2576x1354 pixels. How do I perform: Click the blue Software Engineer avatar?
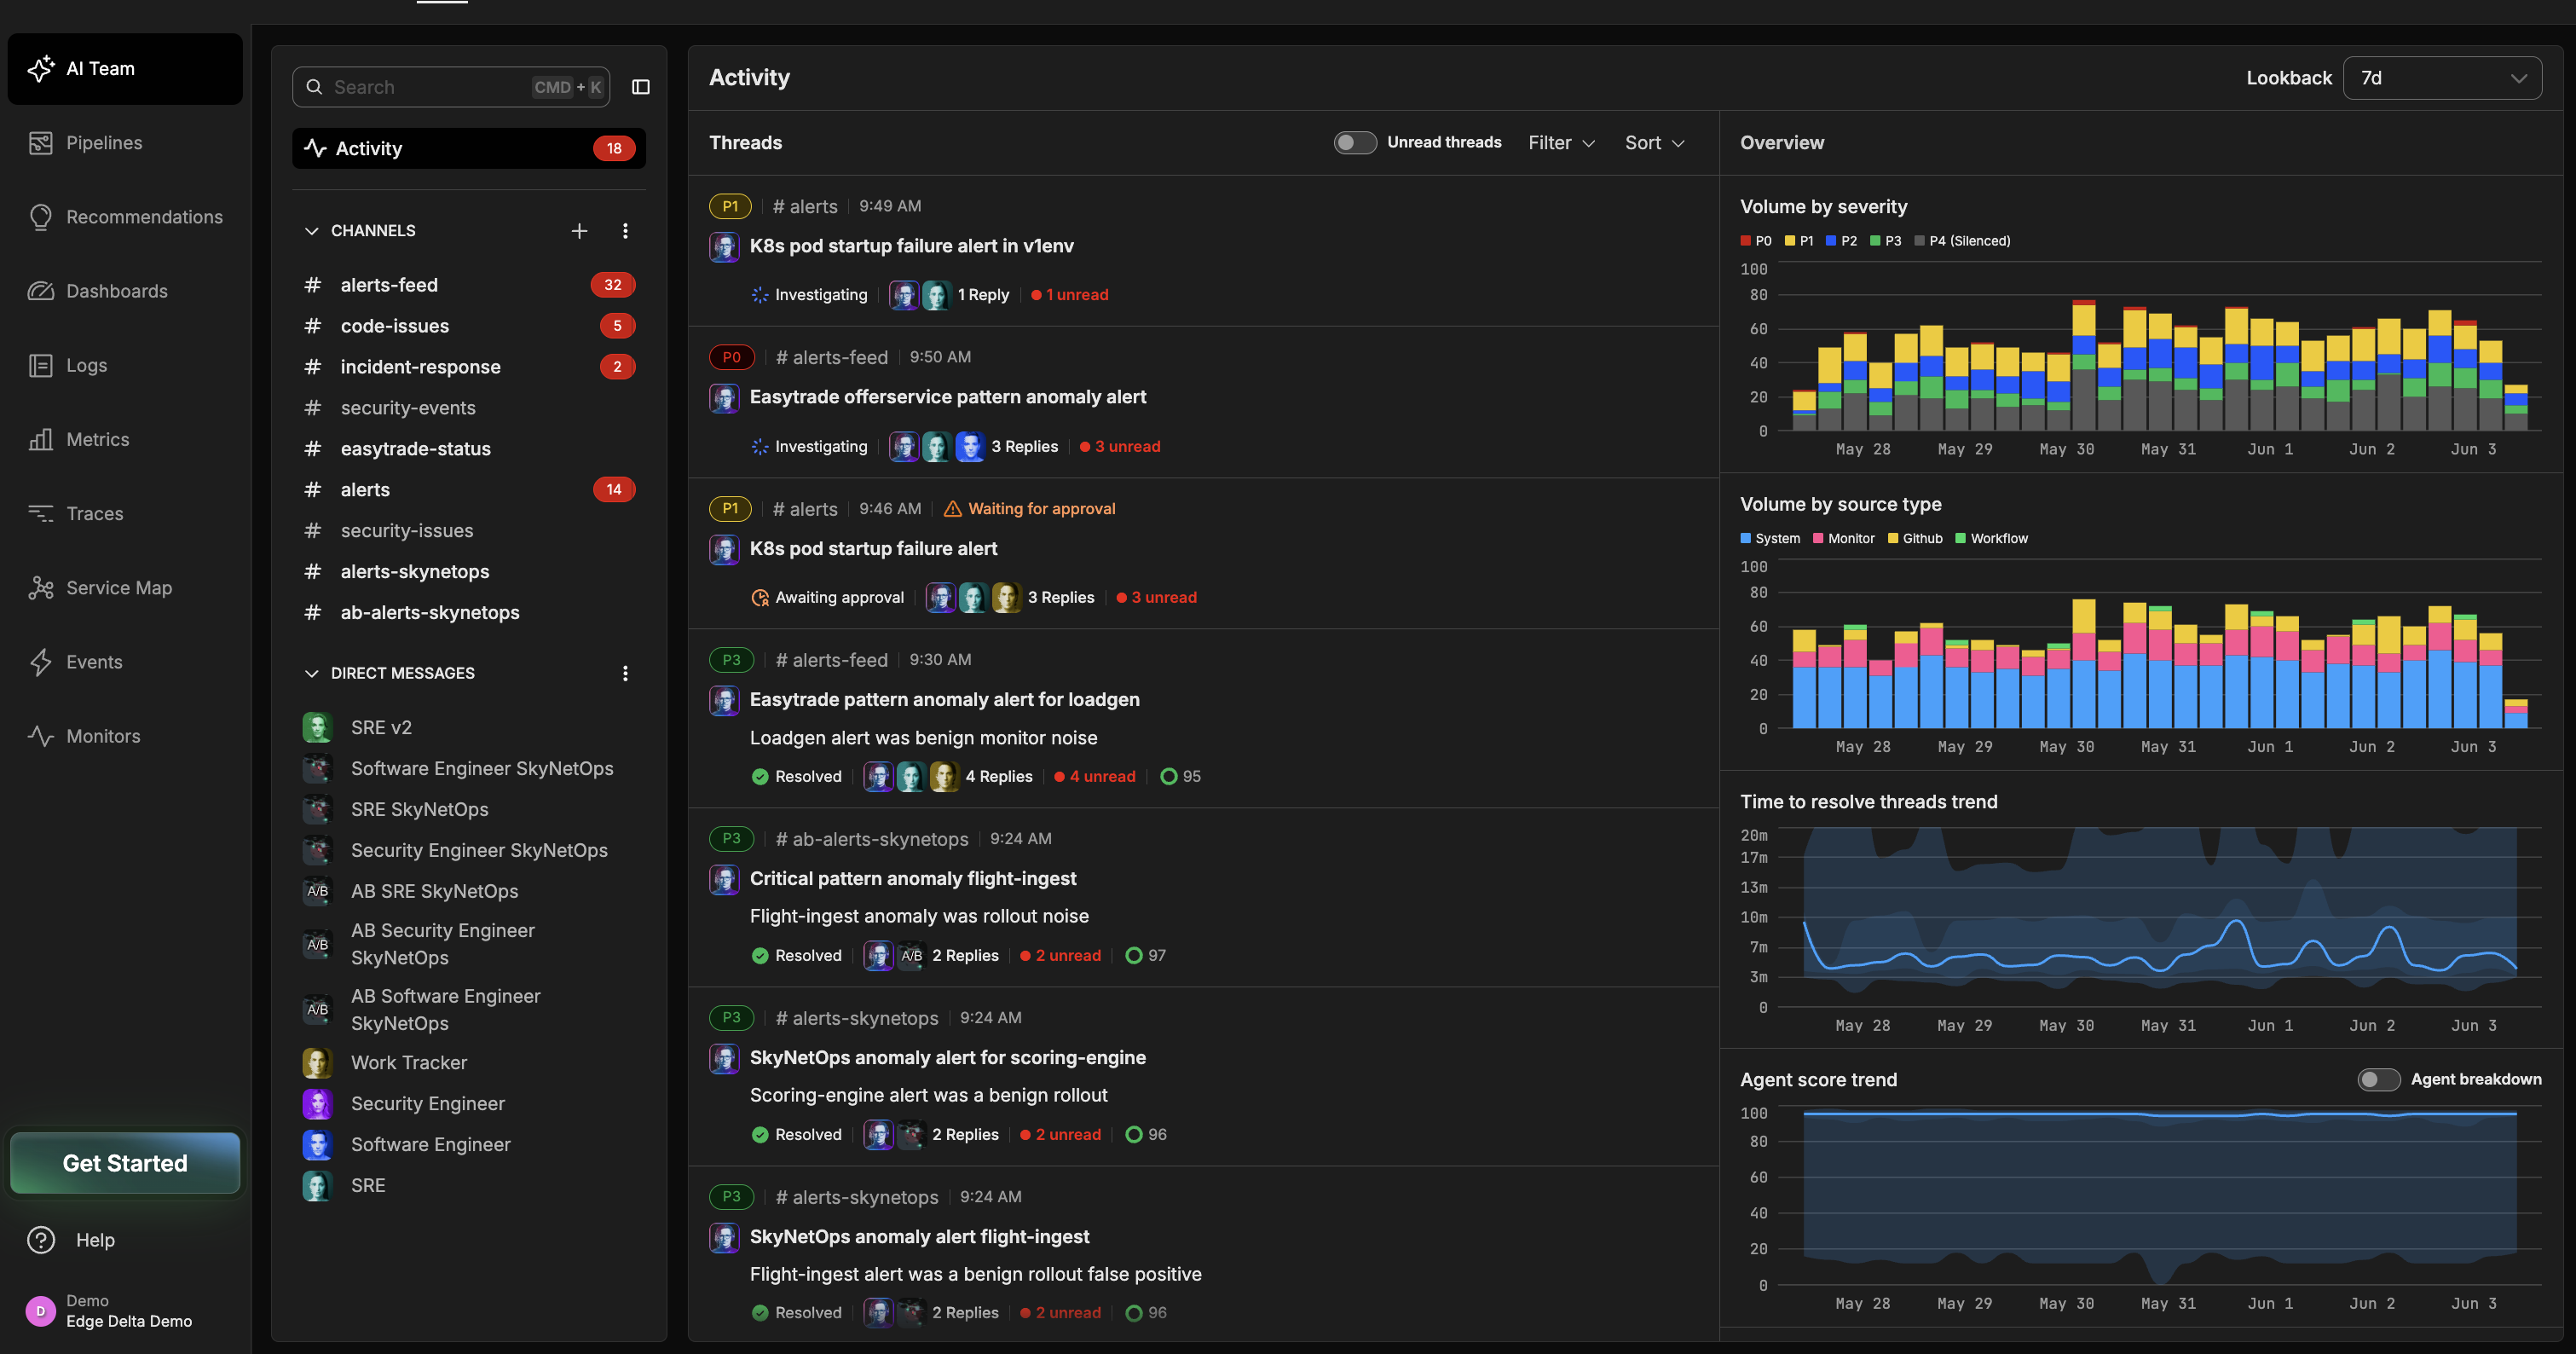click(x=317, y=1144)
